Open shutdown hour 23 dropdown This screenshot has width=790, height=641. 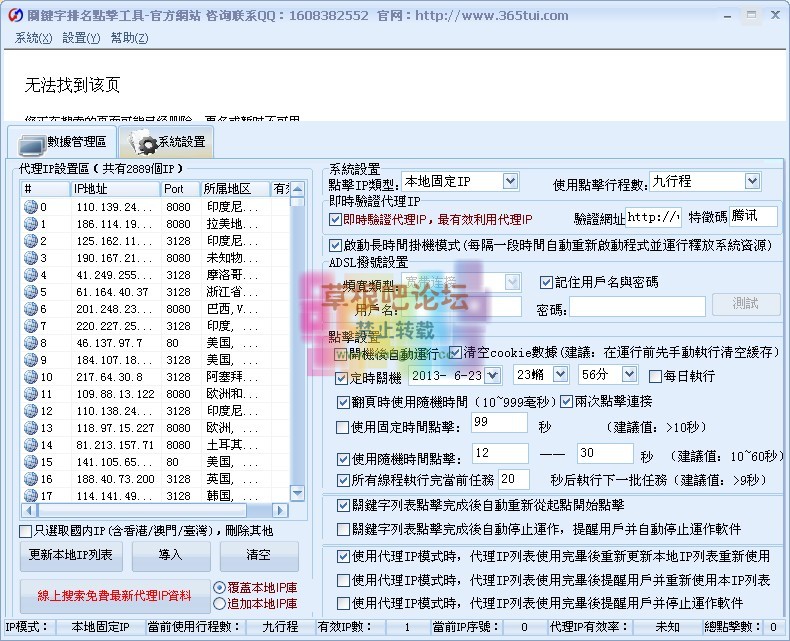coord(560,374)
